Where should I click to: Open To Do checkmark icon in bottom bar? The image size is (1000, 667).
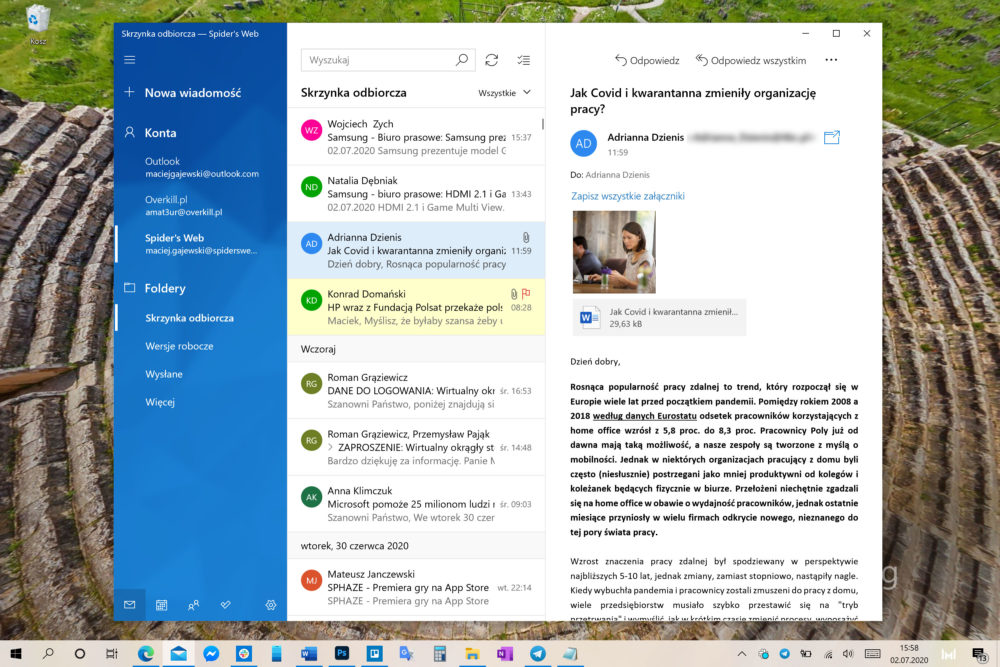[225, 605]
